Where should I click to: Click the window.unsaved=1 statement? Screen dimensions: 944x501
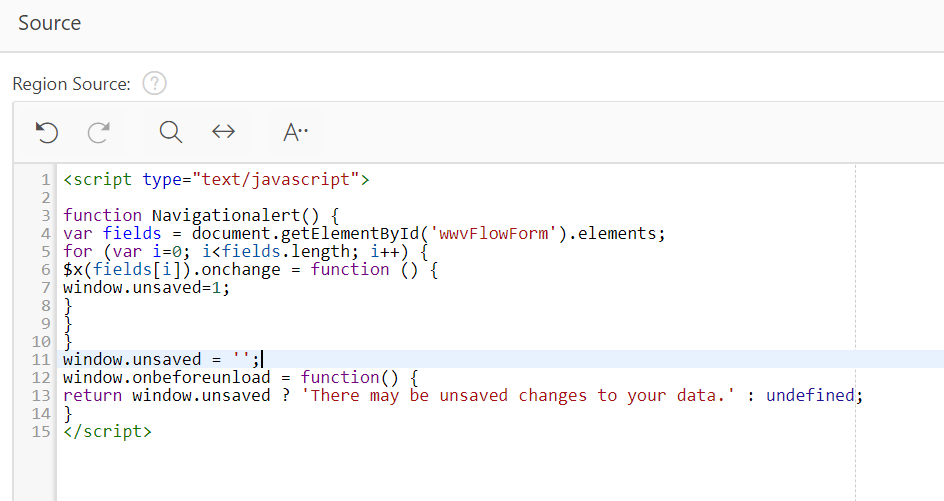[x=146, y=288]
